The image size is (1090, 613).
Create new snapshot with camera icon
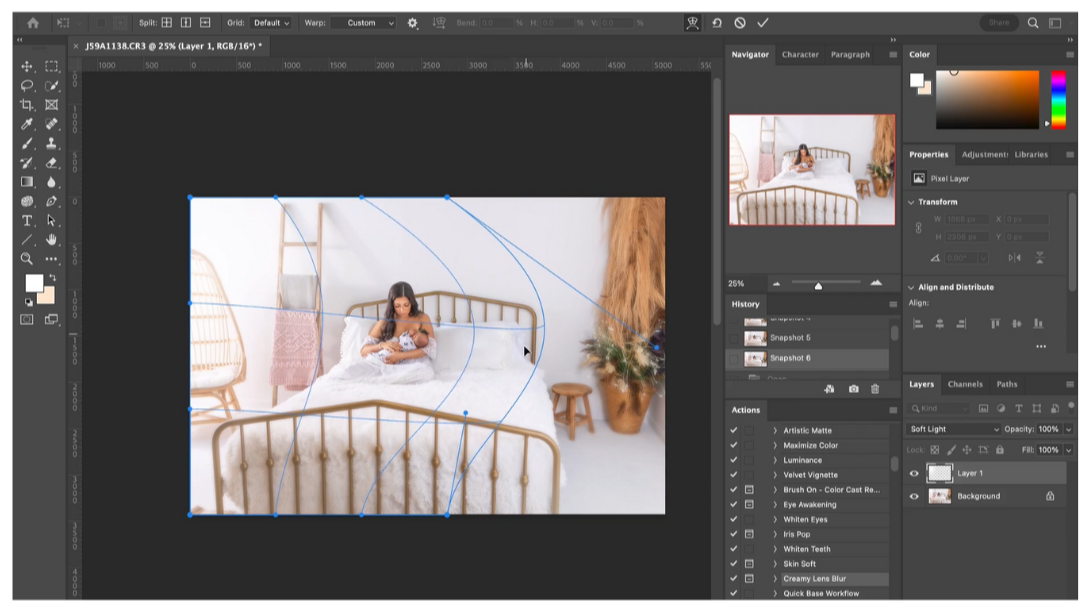tap(853, 388)
